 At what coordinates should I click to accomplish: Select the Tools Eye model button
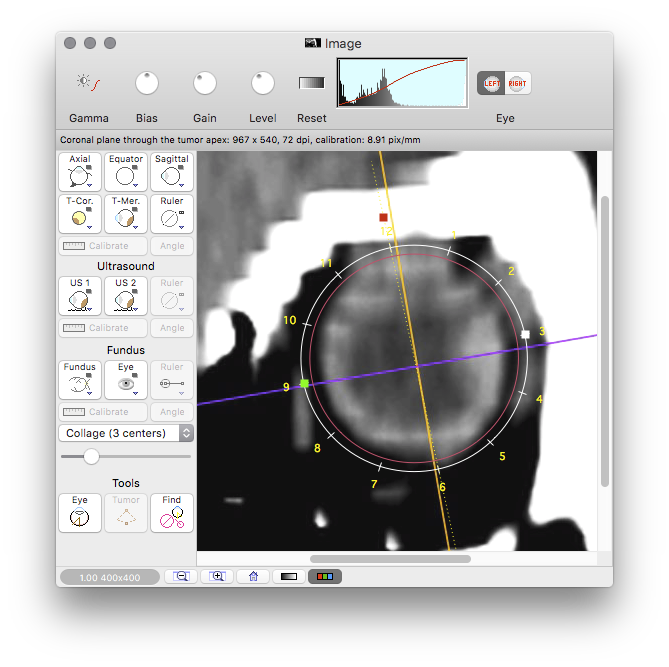tap(80, 513)
